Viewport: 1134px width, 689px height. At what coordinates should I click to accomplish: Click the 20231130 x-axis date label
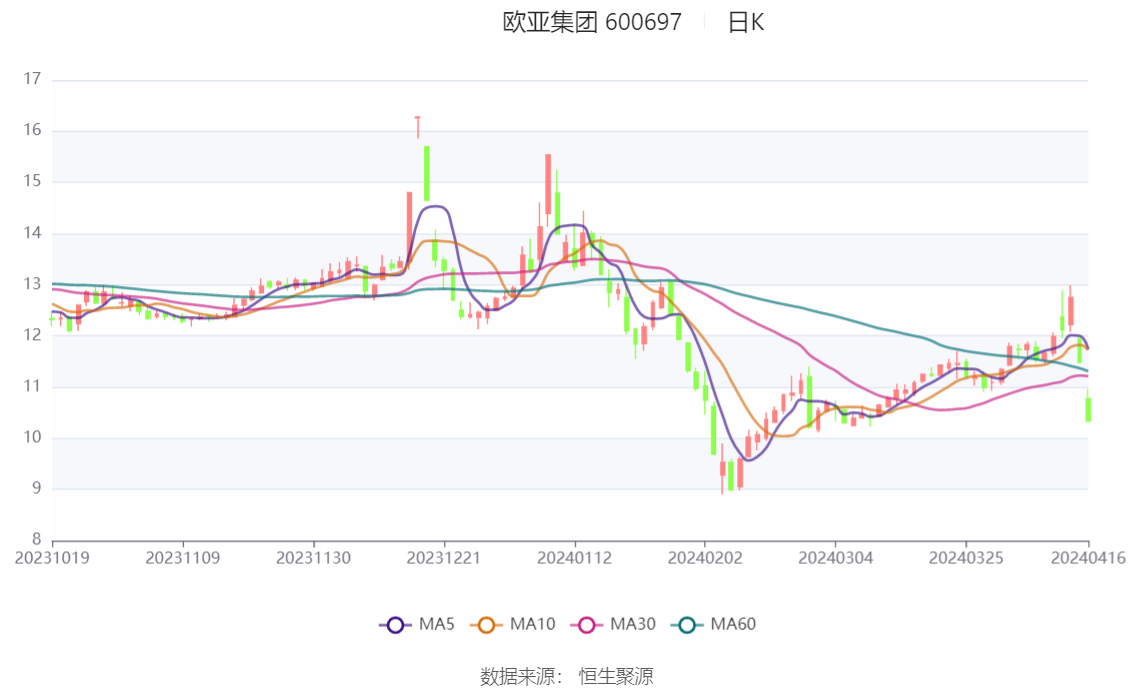click(313, 558)
